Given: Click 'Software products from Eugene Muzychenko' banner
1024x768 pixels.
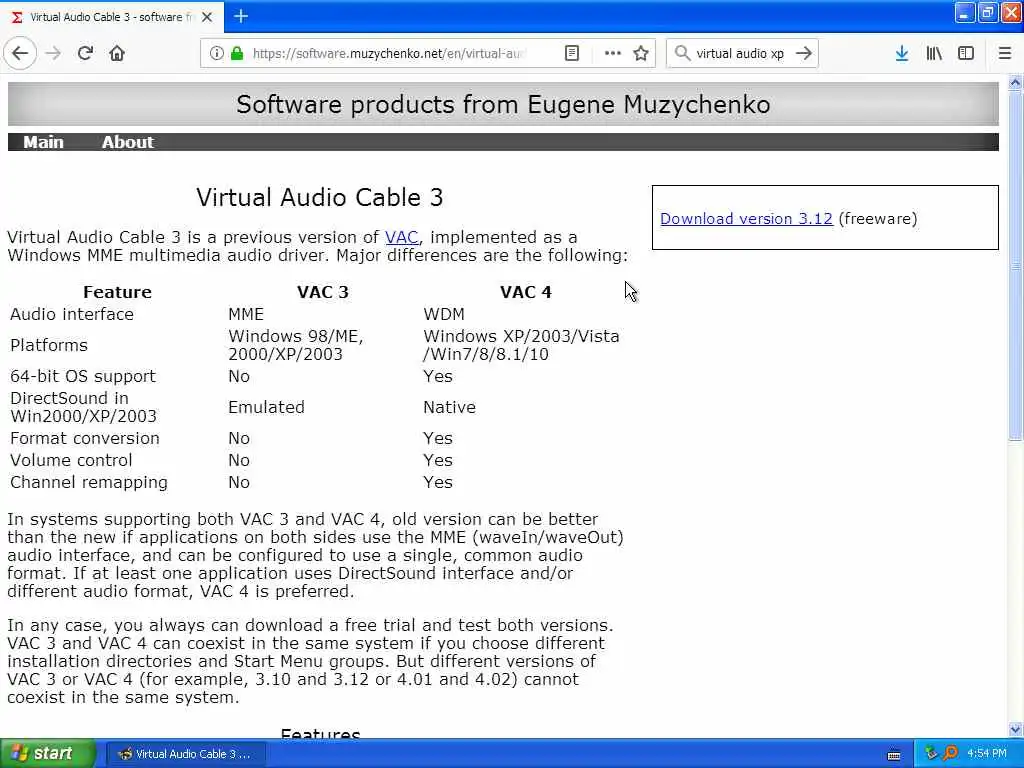Looking at the screenshot, I should pos(503,104).
